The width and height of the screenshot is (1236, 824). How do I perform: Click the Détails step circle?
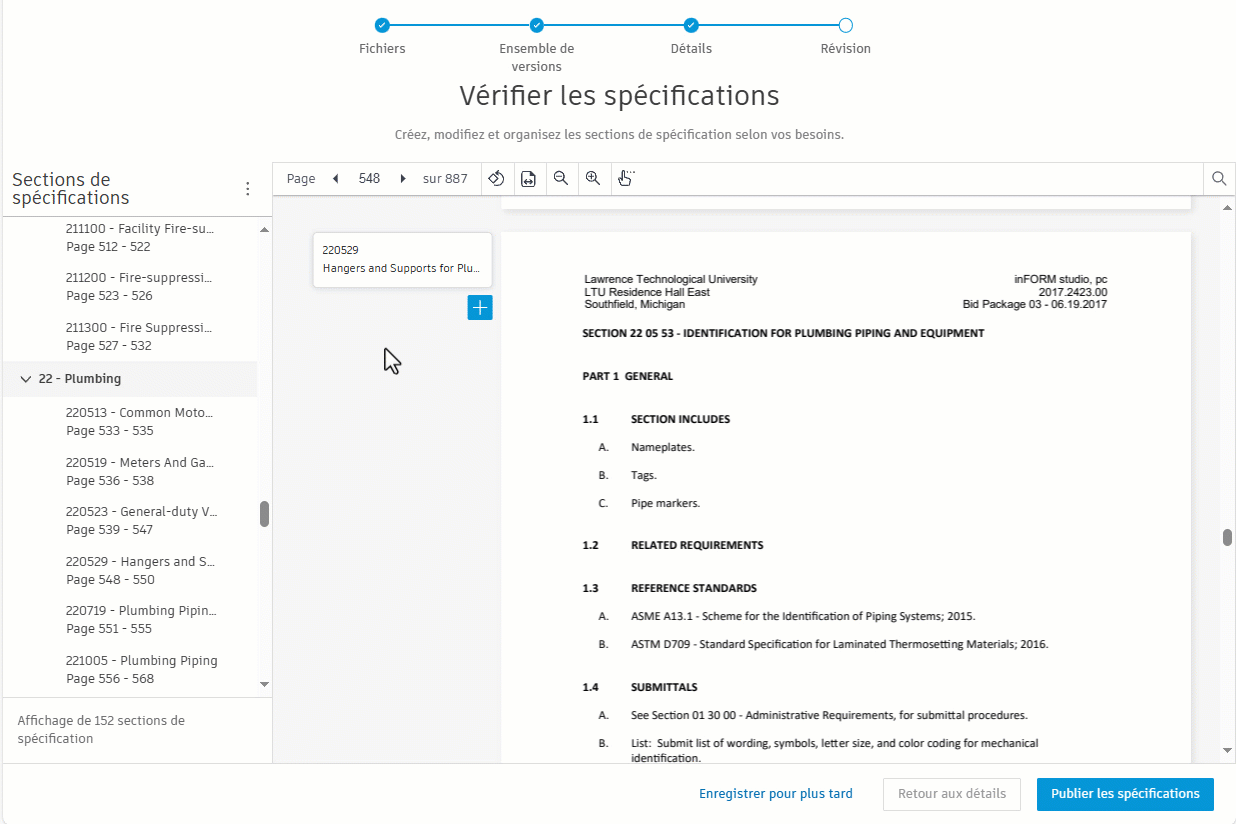pyautogui.click(x=691, y=25)
